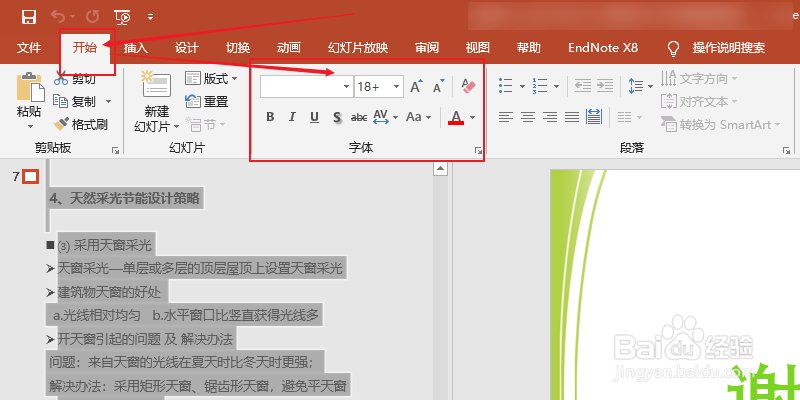The height and width of the screenshot is (400, 800).
Task: Center align text
Action: click(528, 117)
